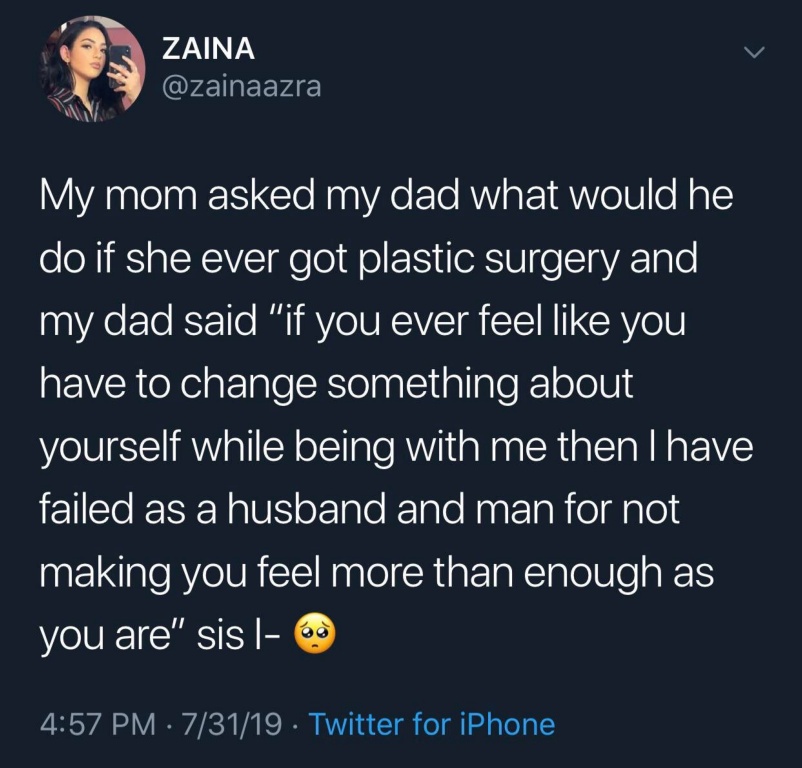Click the display name ZAINA
The height and width of the screenshot is (768, 802).
point(208,49)
